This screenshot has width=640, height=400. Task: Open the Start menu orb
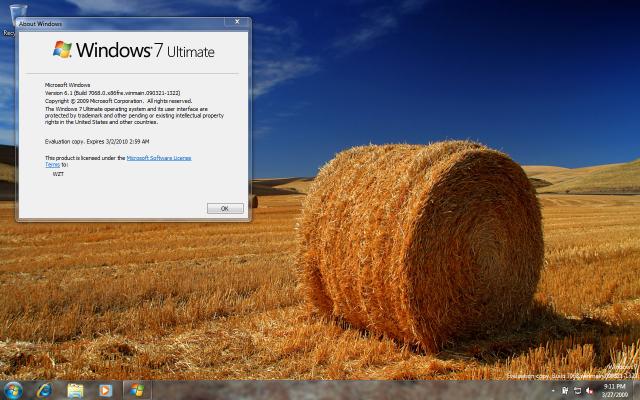point(14,389)
